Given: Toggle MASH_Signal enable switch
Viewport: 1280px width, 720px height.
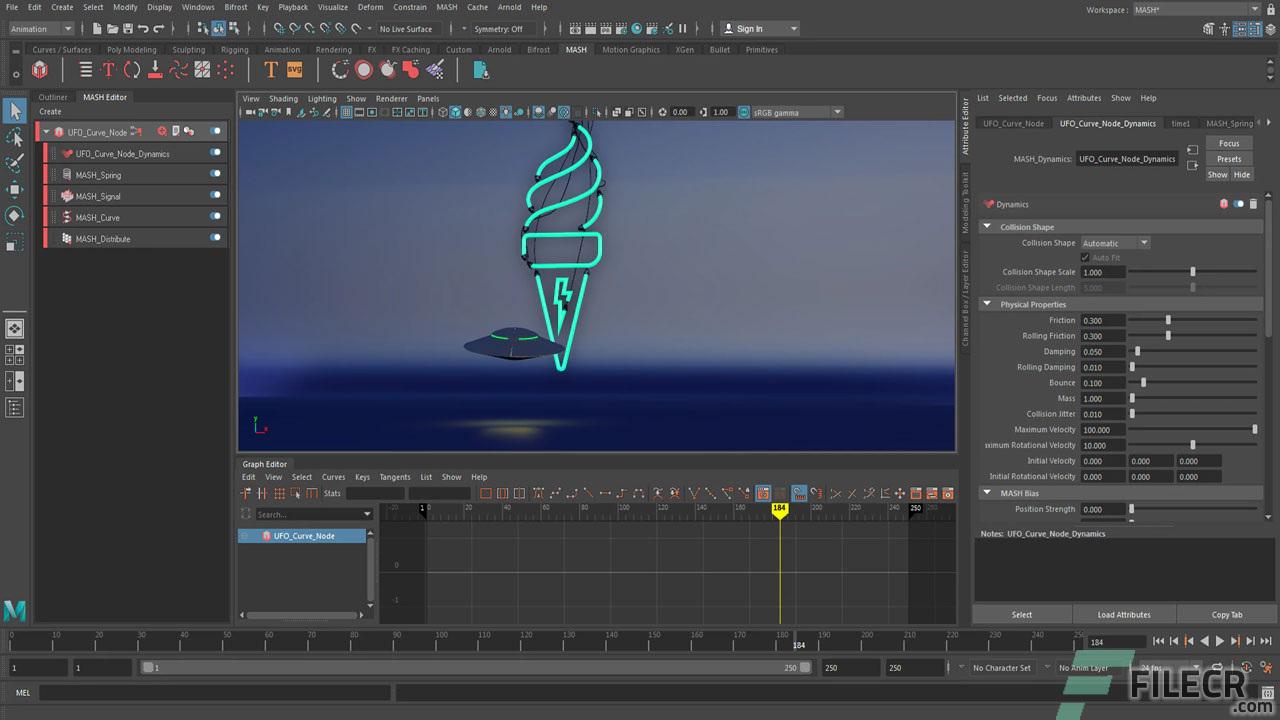Looking at the screenshot, I should pos(215,195).
